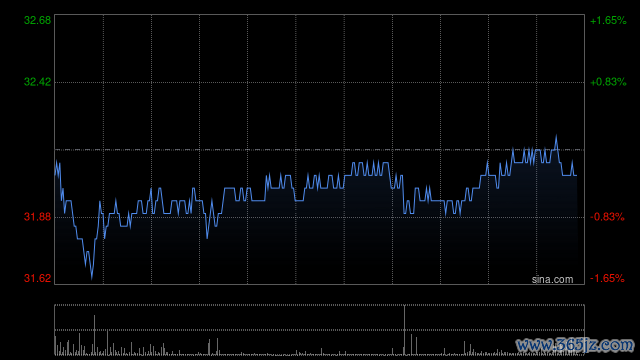Click the tall early-session volume bar
The image size is (640, 360).
click(94, 335)
